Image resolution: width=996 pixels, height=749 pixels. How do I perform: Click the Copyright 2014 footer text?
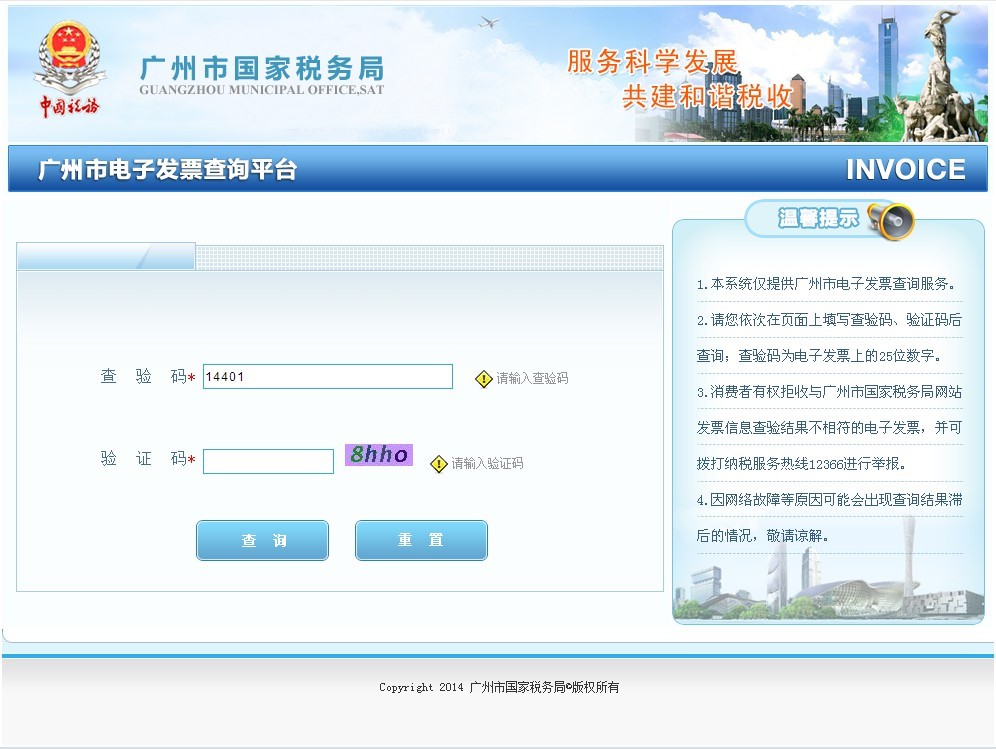(499, 687)
